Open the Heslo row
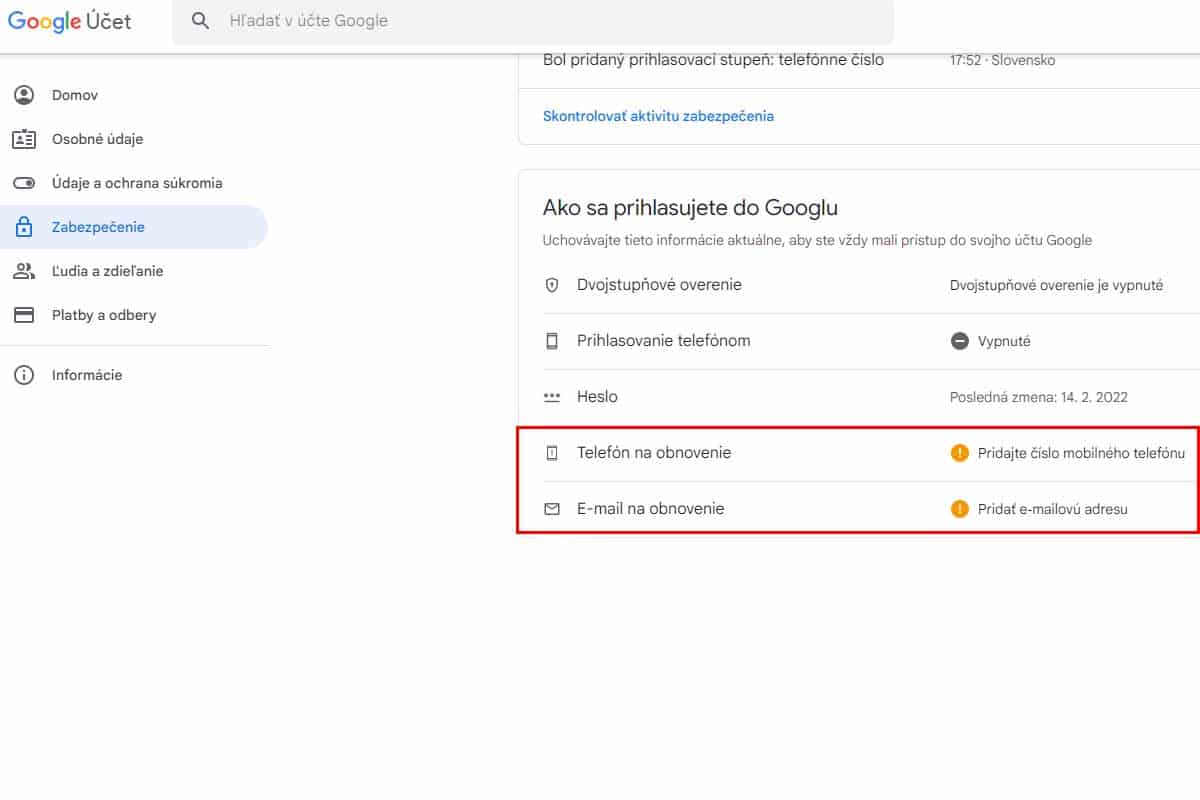Viewport: 1200px width, 800px height. [859, 397]
